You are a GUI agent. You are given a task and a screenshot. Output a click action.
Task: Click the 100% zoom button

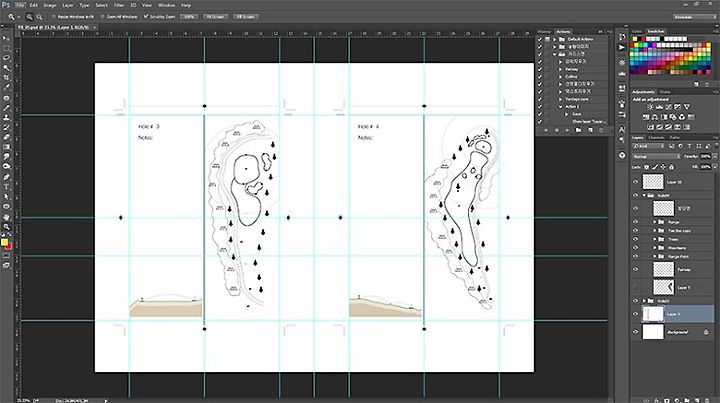pyautogui.click(x=189, y=17)
